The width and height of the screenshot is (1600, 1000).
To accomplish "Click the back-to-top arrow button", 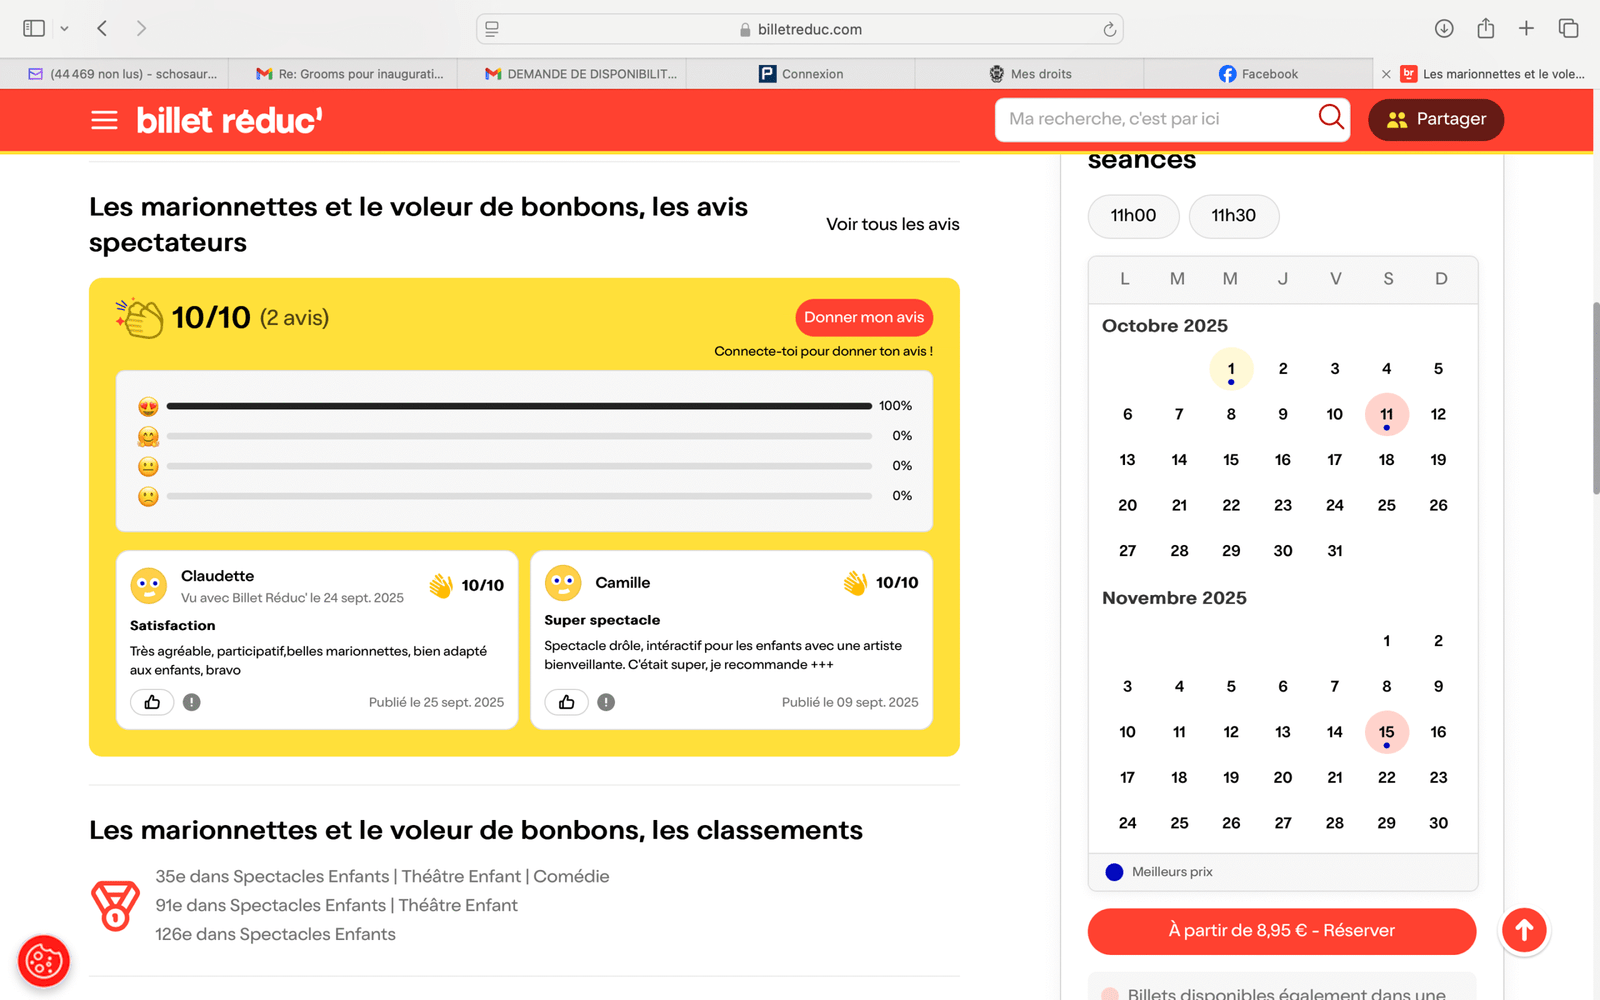I will point(1524,930).
